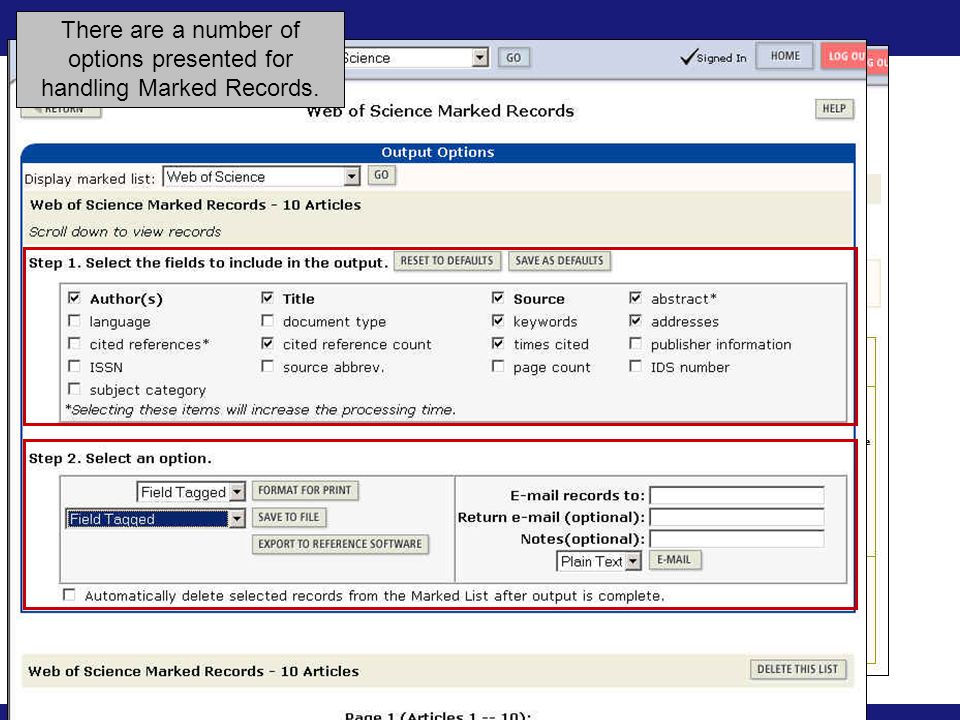
Task: Enable the IDS number checkbox
Action: pyautogui.click(x=636, y=366)
